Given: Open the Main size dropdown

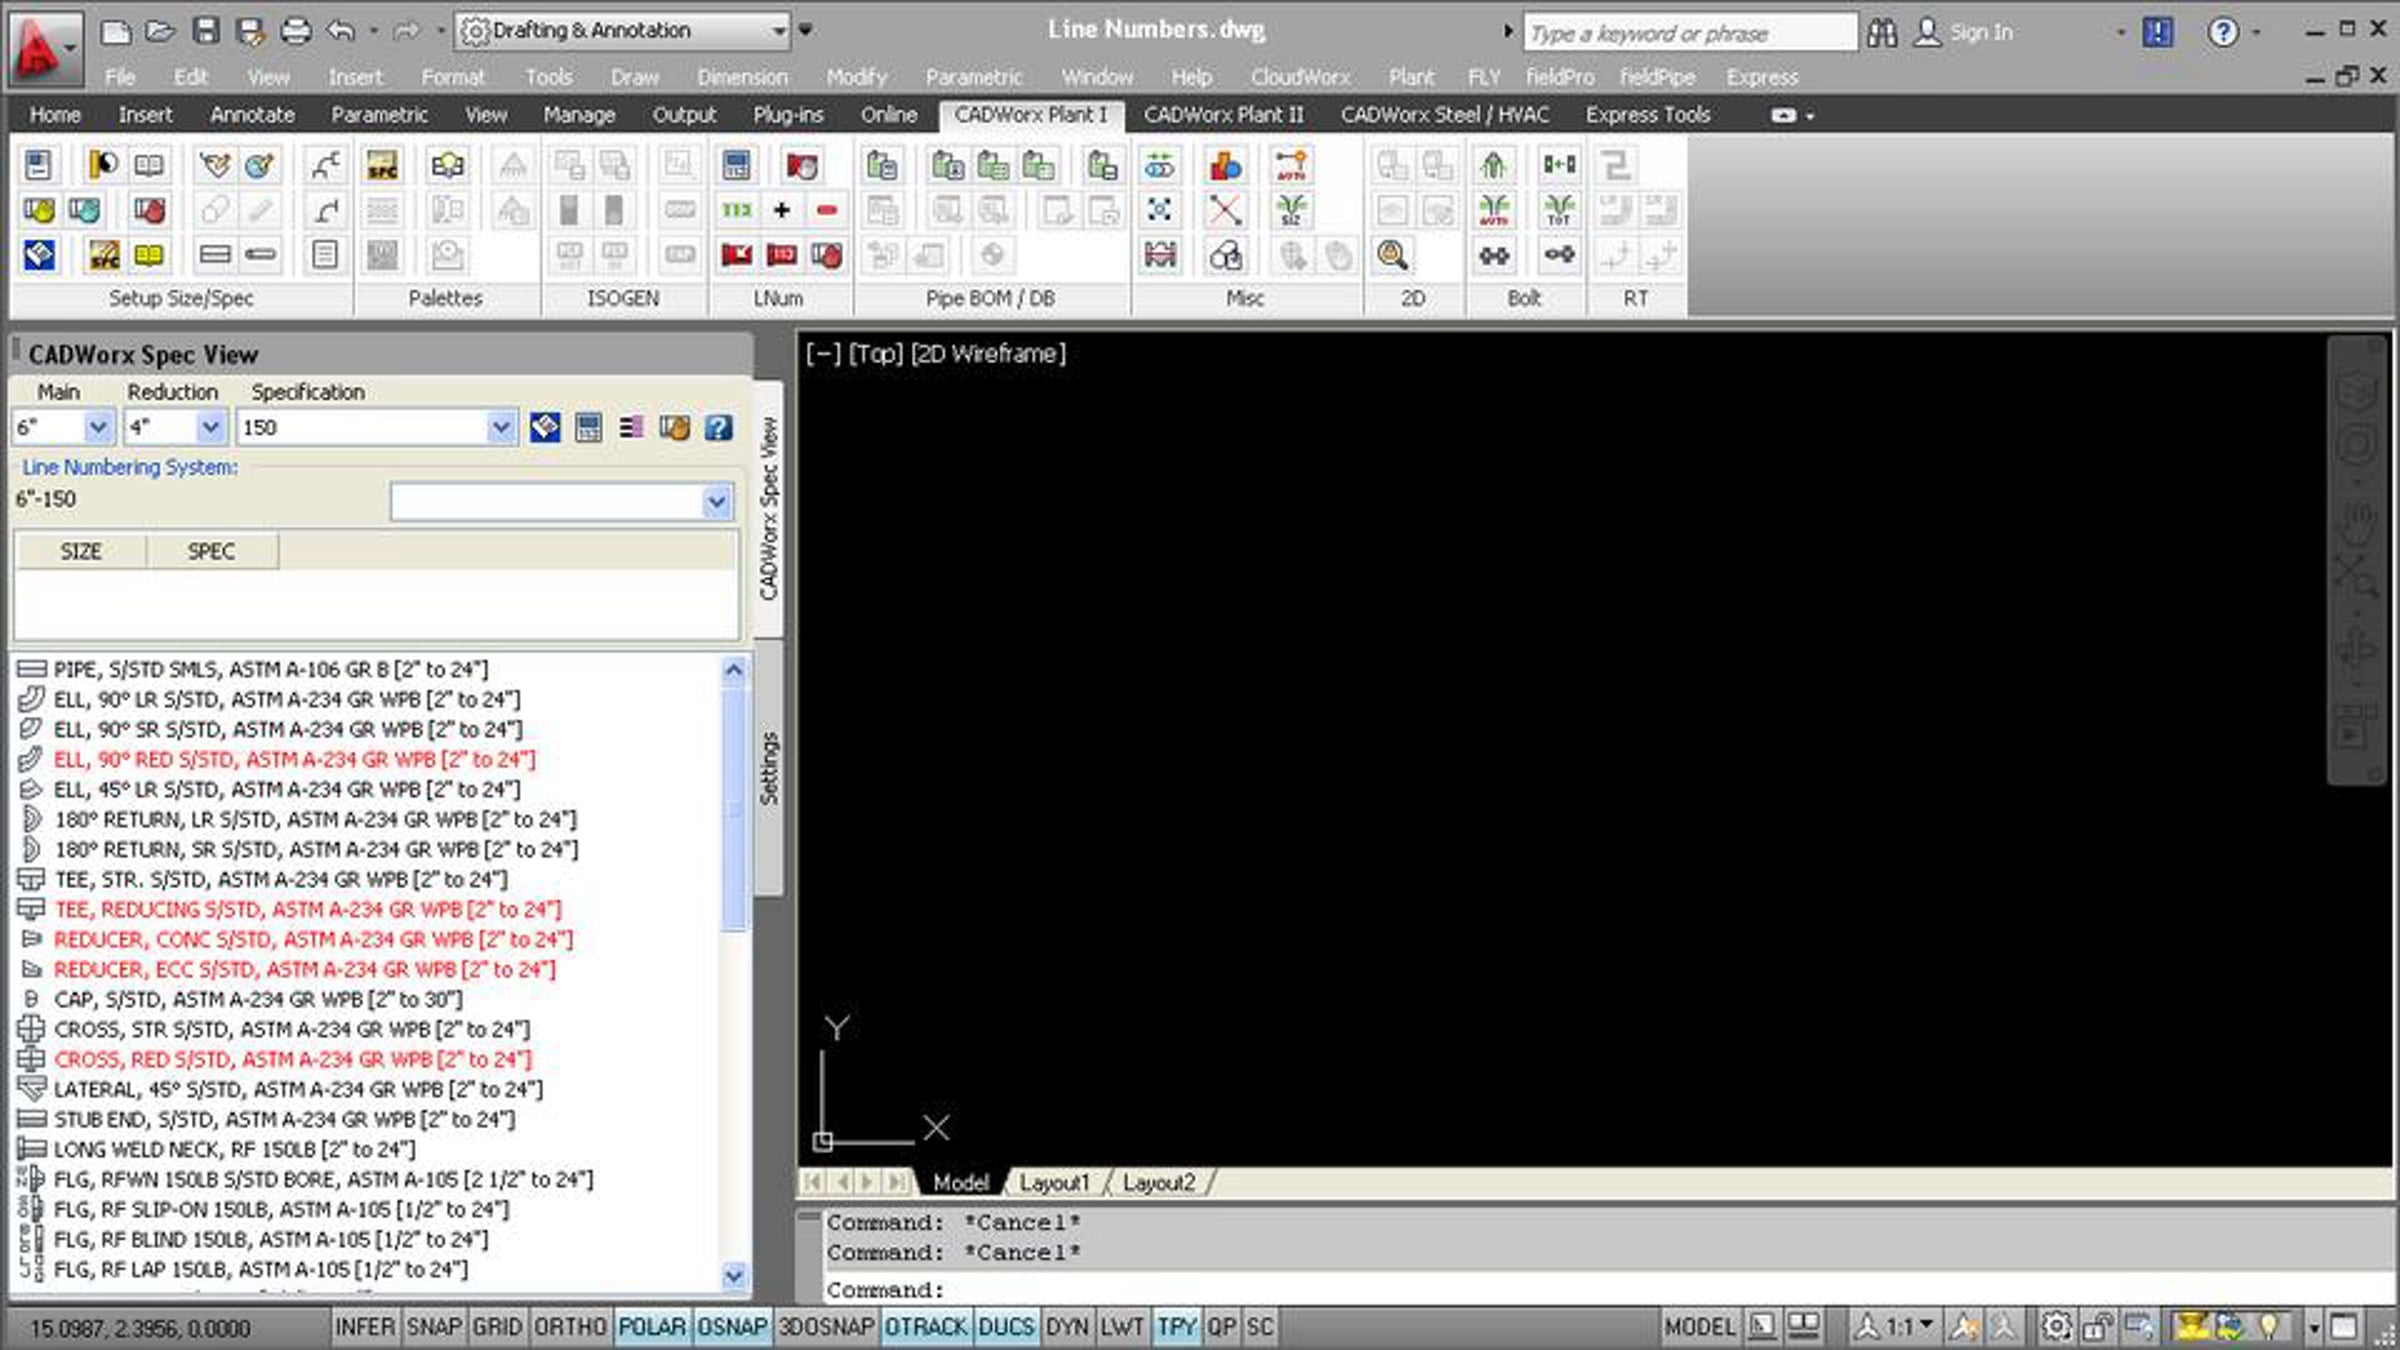Looking at the screenshot, I should (x=97, y=428).
